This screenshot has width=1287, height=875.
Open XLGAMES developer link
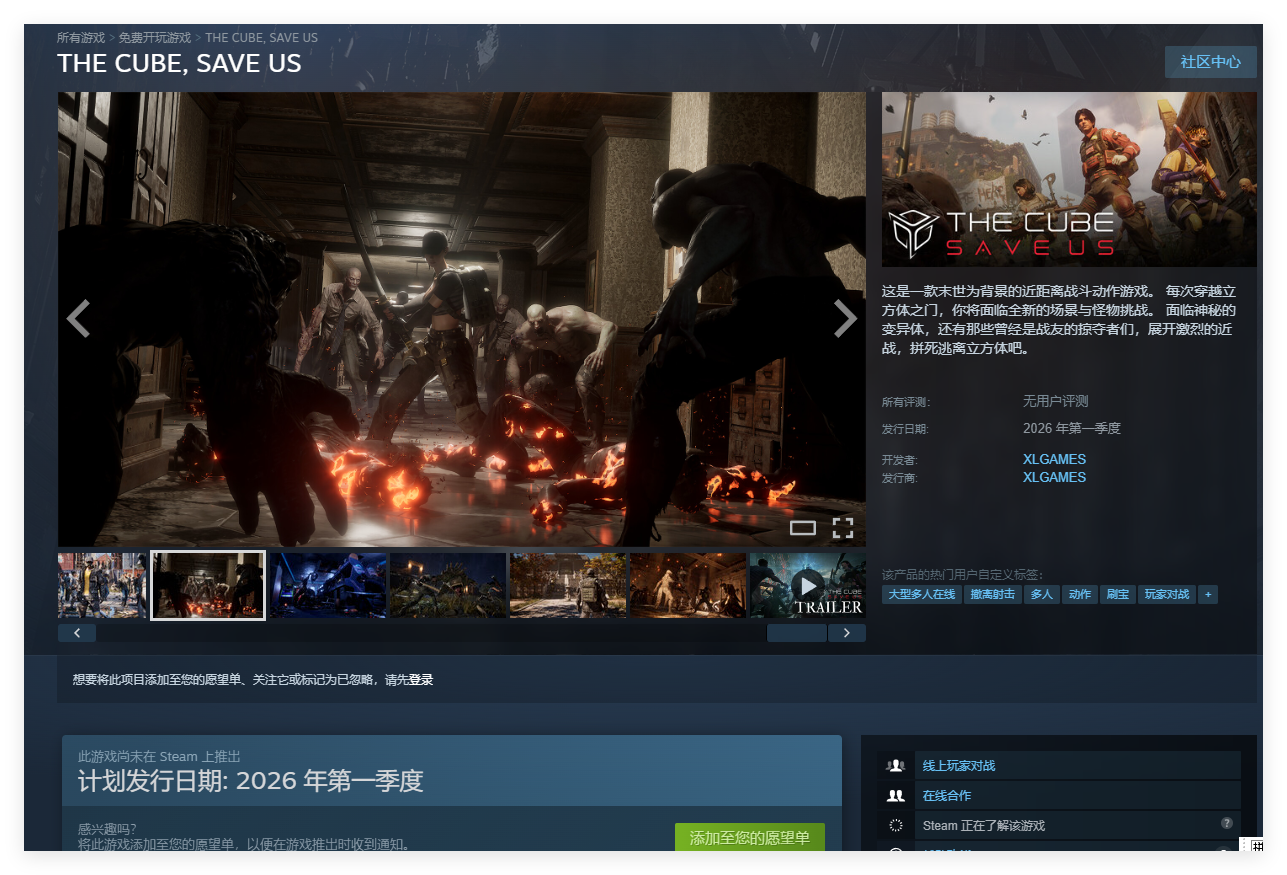(1054, 459)
